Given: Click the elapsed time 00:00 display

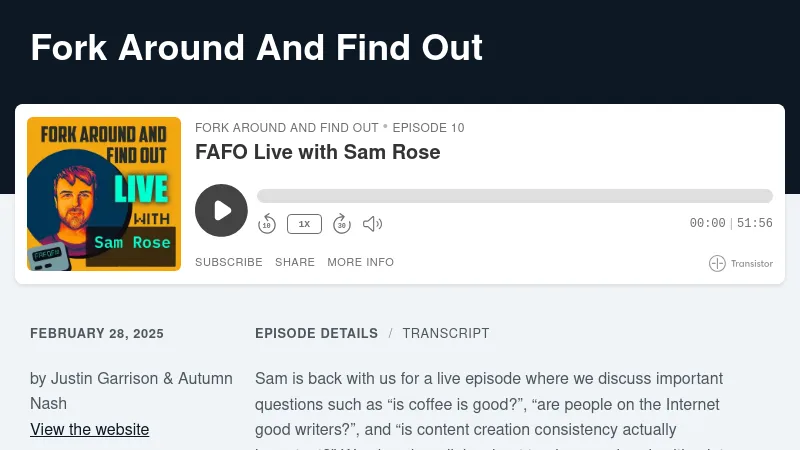Looking at the screenshot, I should pyautogui.click(x=707, y=224).
